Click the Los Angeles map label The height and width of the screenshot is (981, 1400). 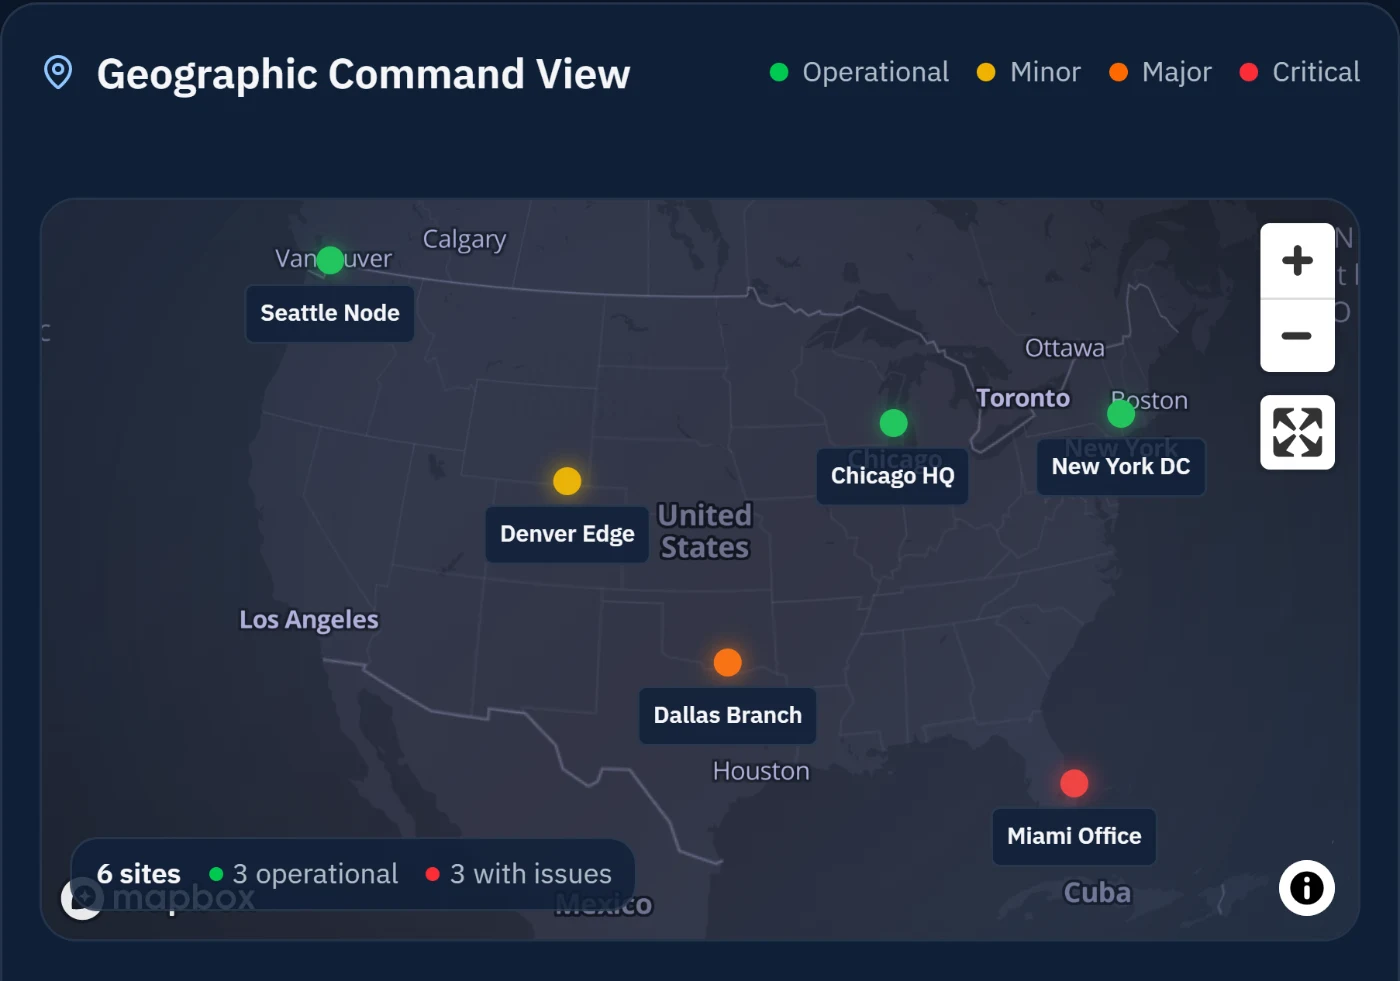tap(309, 620)
